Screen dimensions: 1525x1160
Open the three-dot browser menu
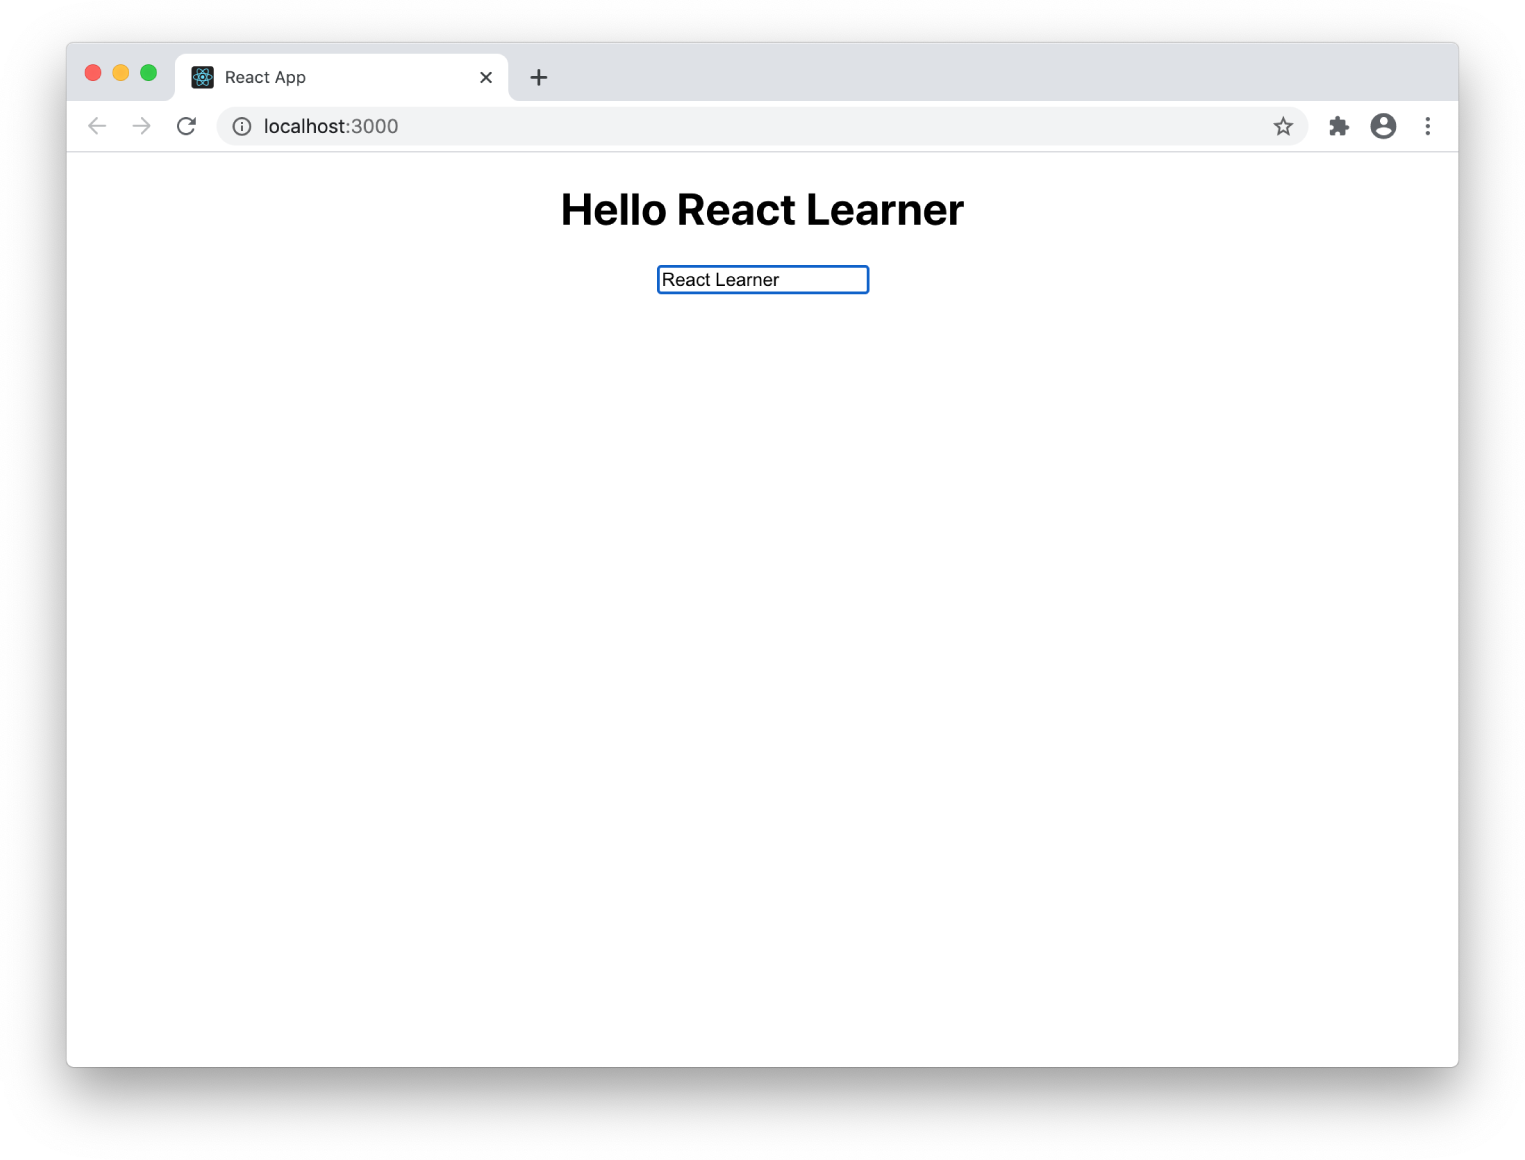(1428, 126)
